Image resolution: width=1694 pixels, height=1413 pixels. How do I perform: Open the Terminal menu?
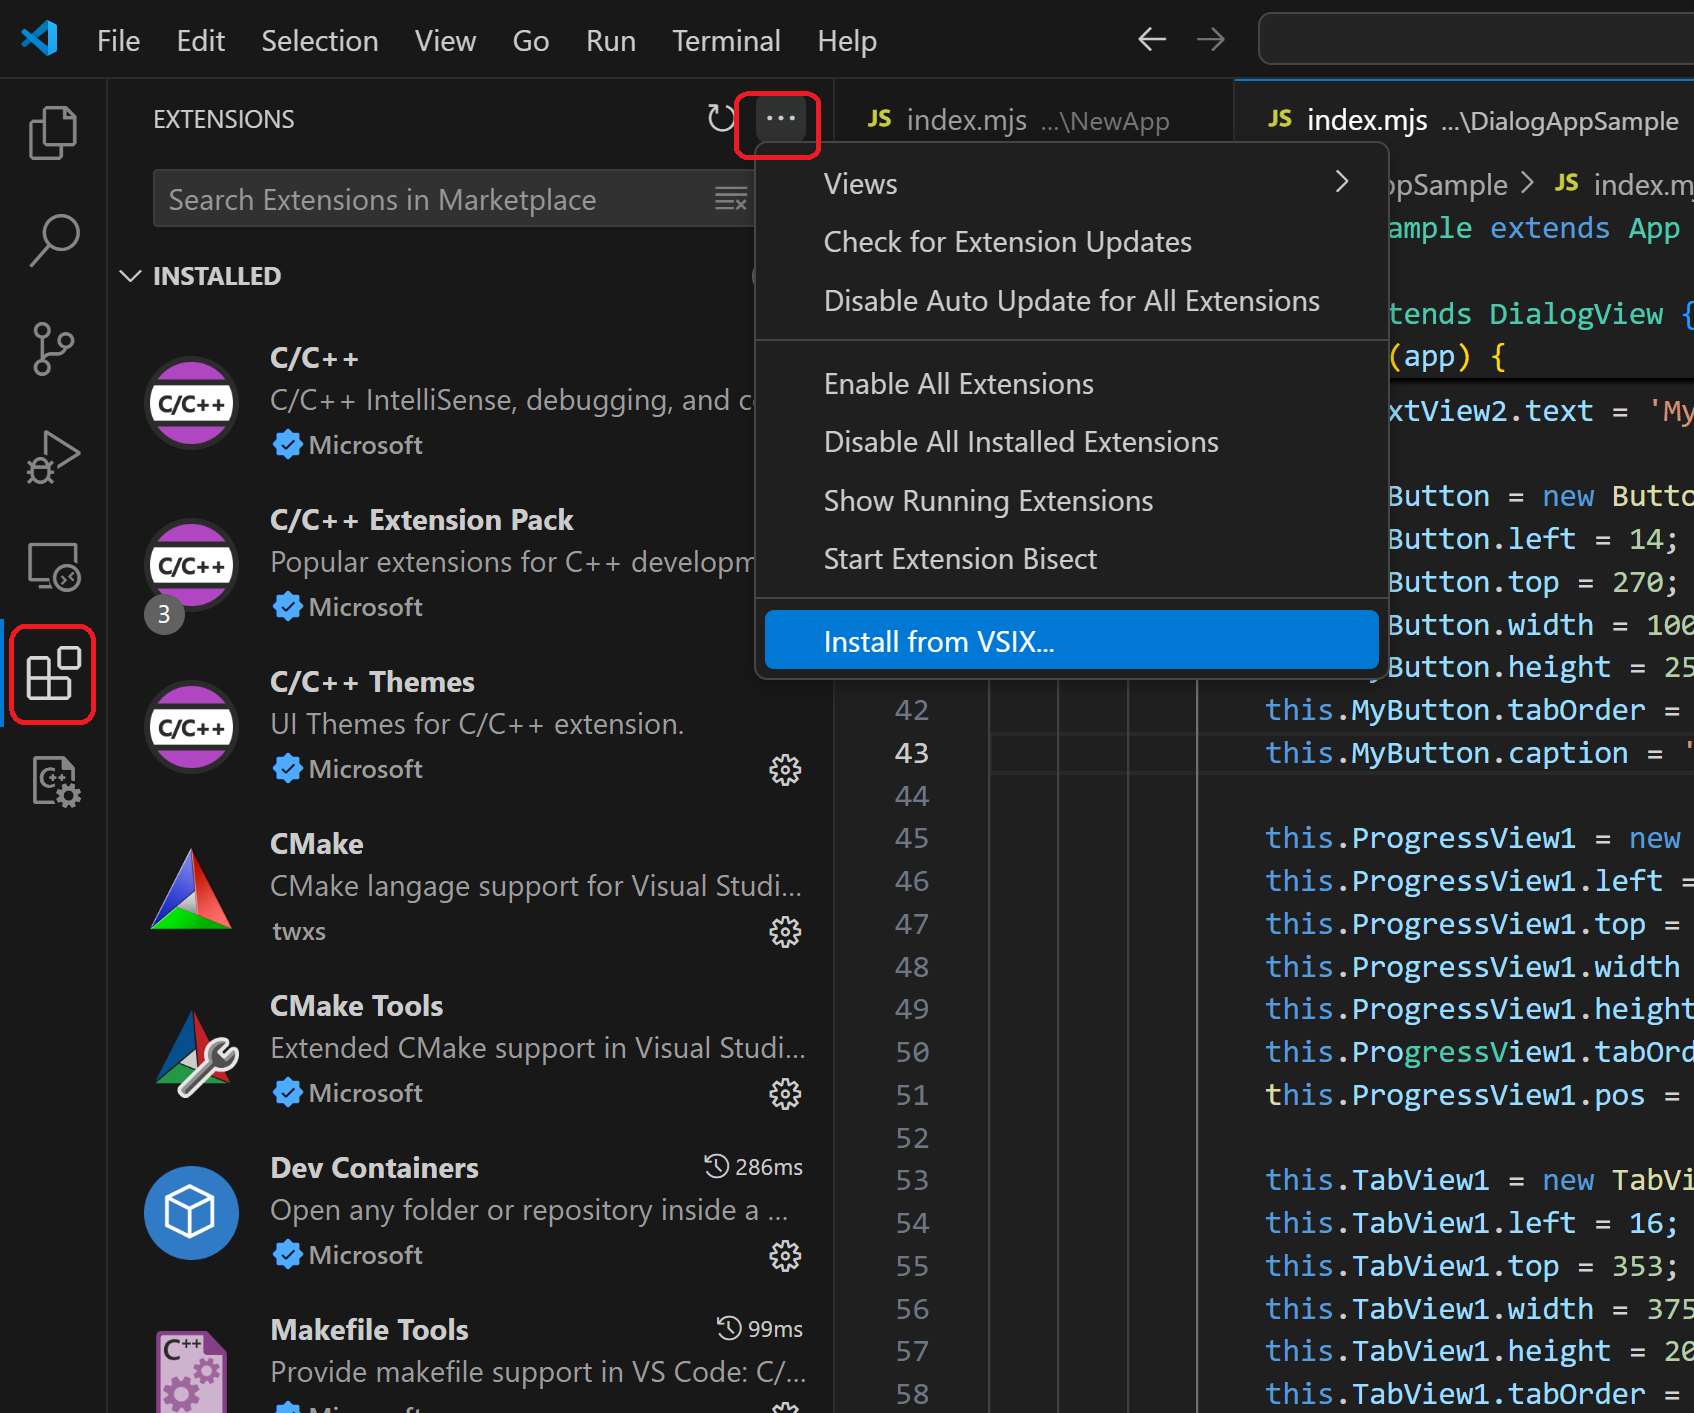[725, 41]
